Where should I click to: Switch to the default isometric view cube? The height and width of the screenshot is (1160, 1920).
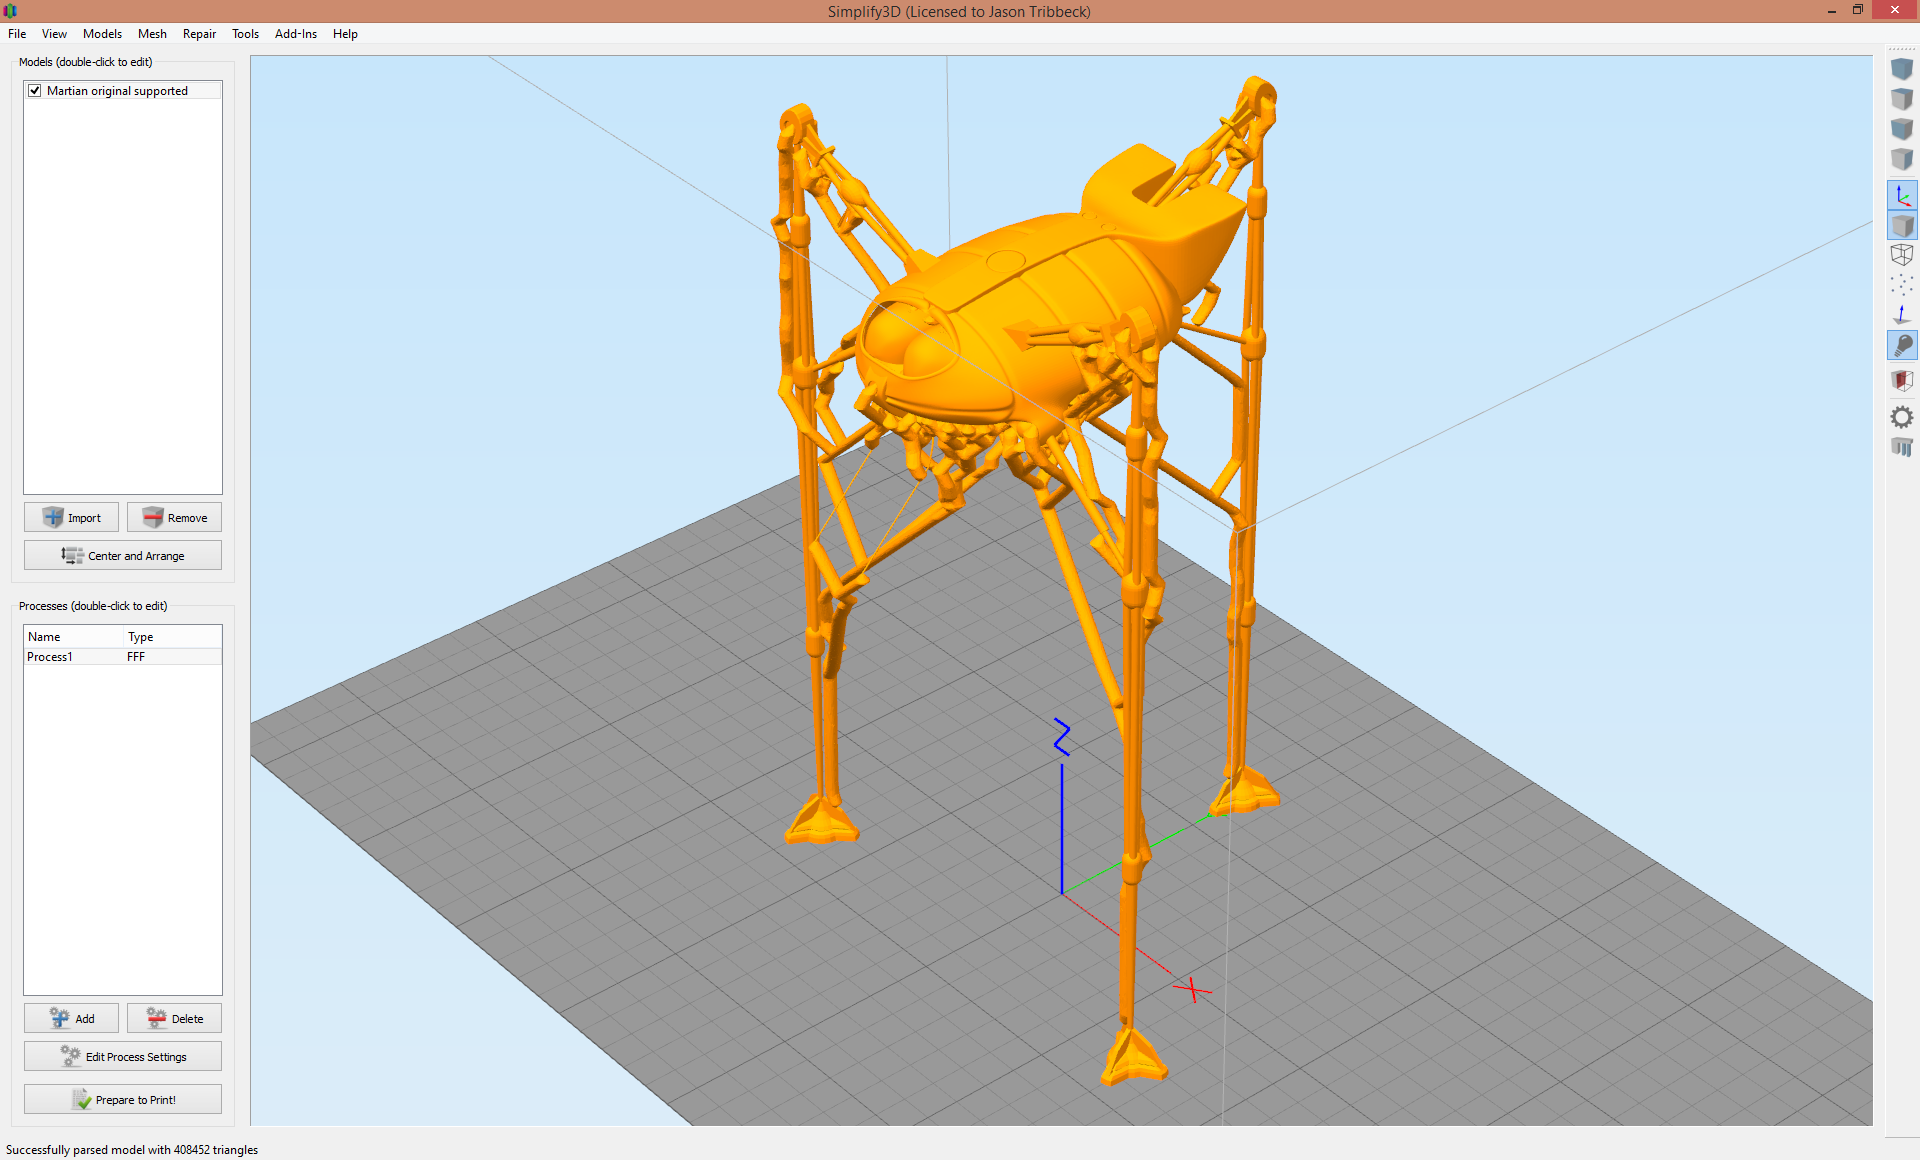coord(1901,69)
